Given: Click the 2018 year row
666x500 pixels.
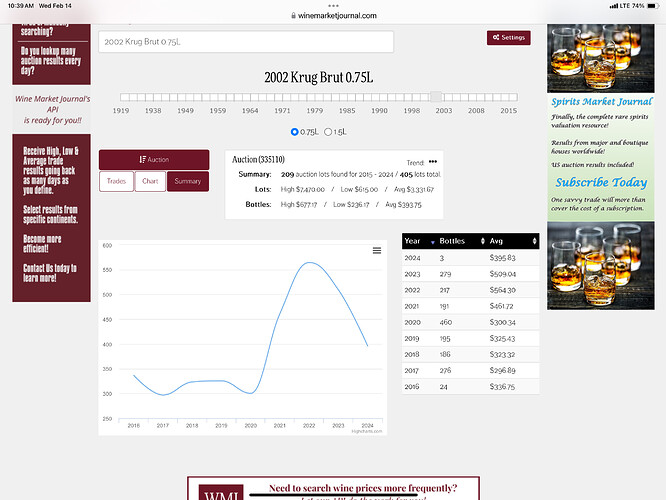Looking at the screenshot, I should [x=471, y=354].
